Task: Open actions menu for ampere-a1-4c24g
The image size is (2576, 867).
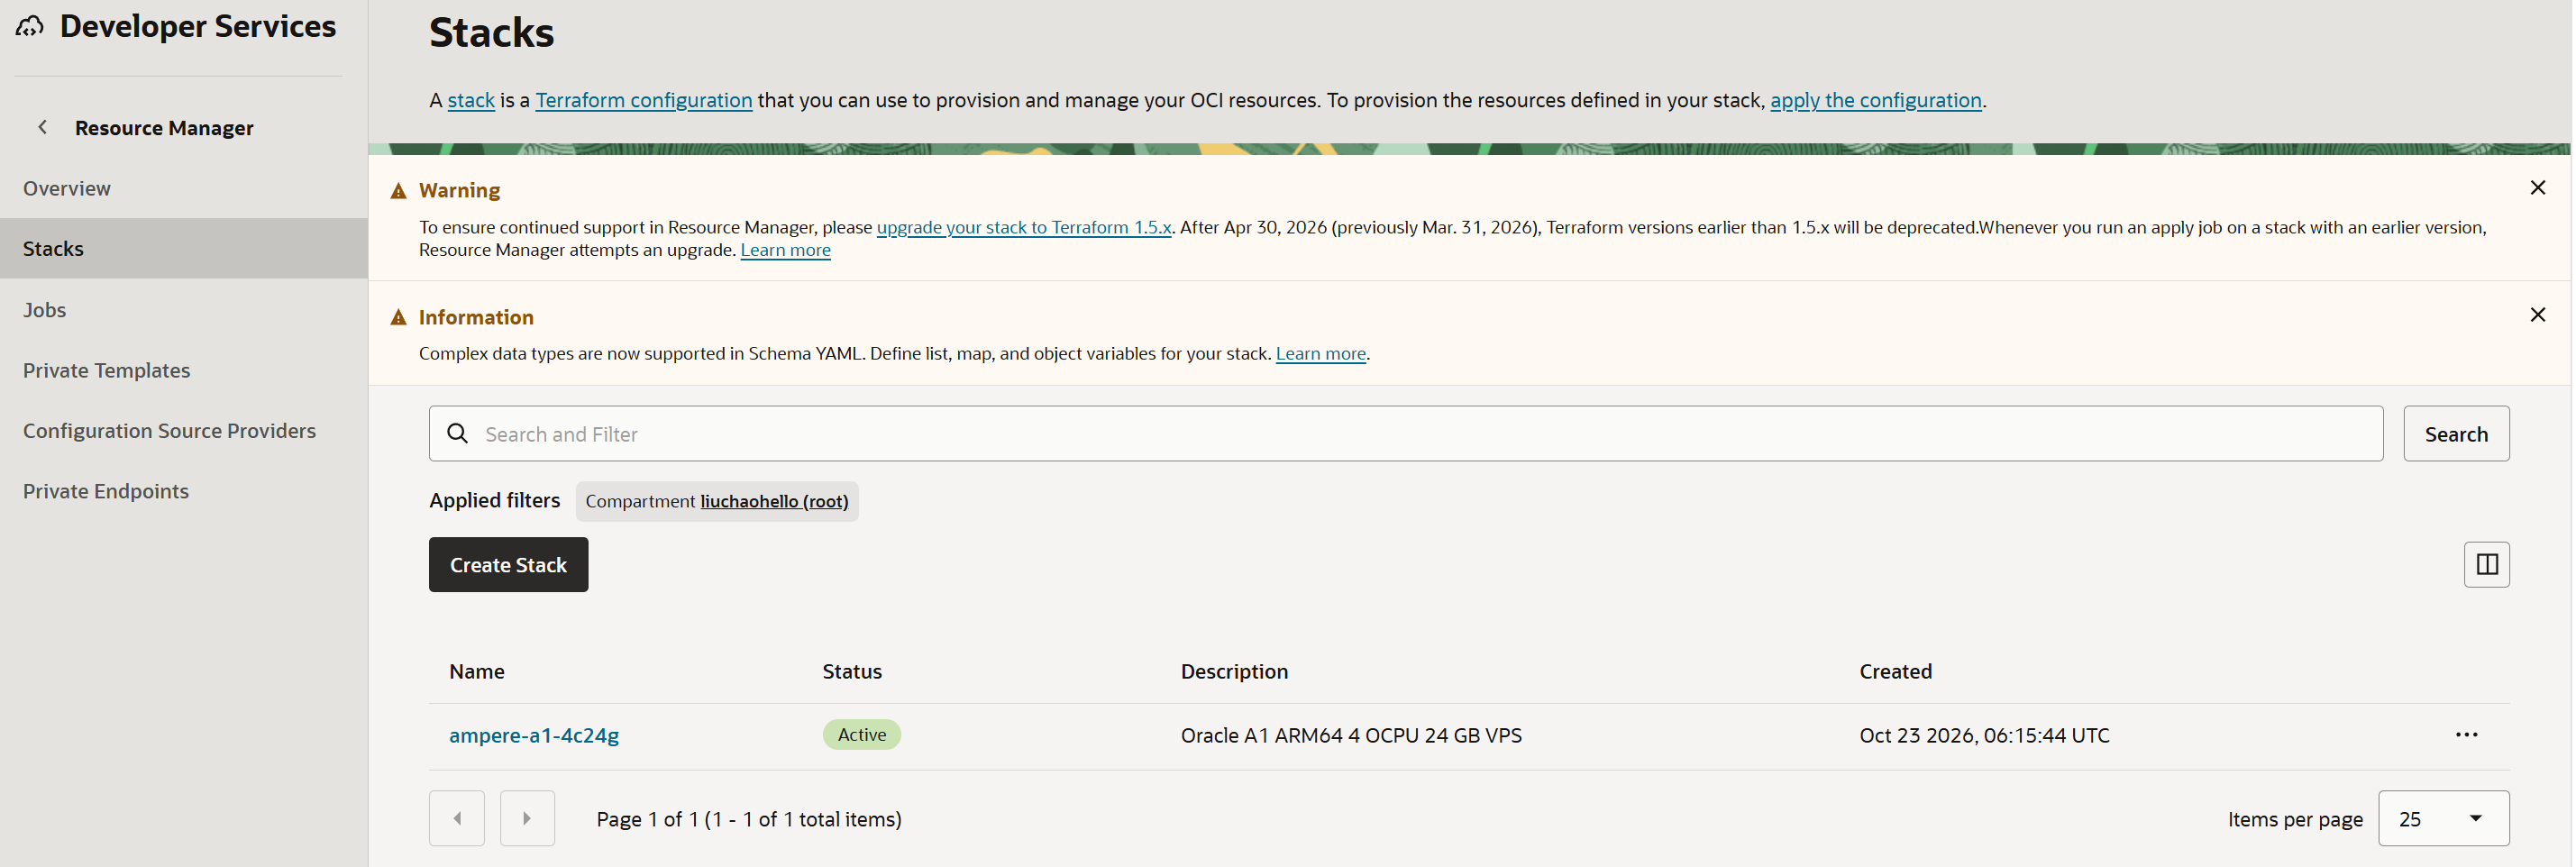Action: tap(2466, 735)
